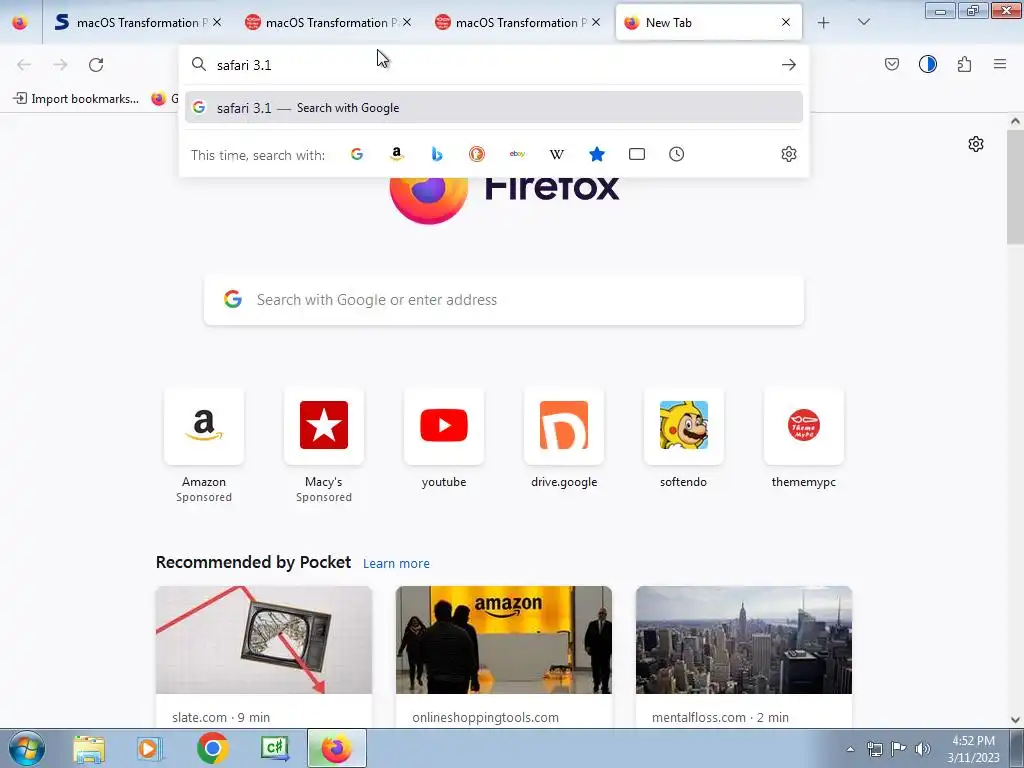Close the New Tab tab
This screenshot has width=1024, height=768.
tap(786, 22)
